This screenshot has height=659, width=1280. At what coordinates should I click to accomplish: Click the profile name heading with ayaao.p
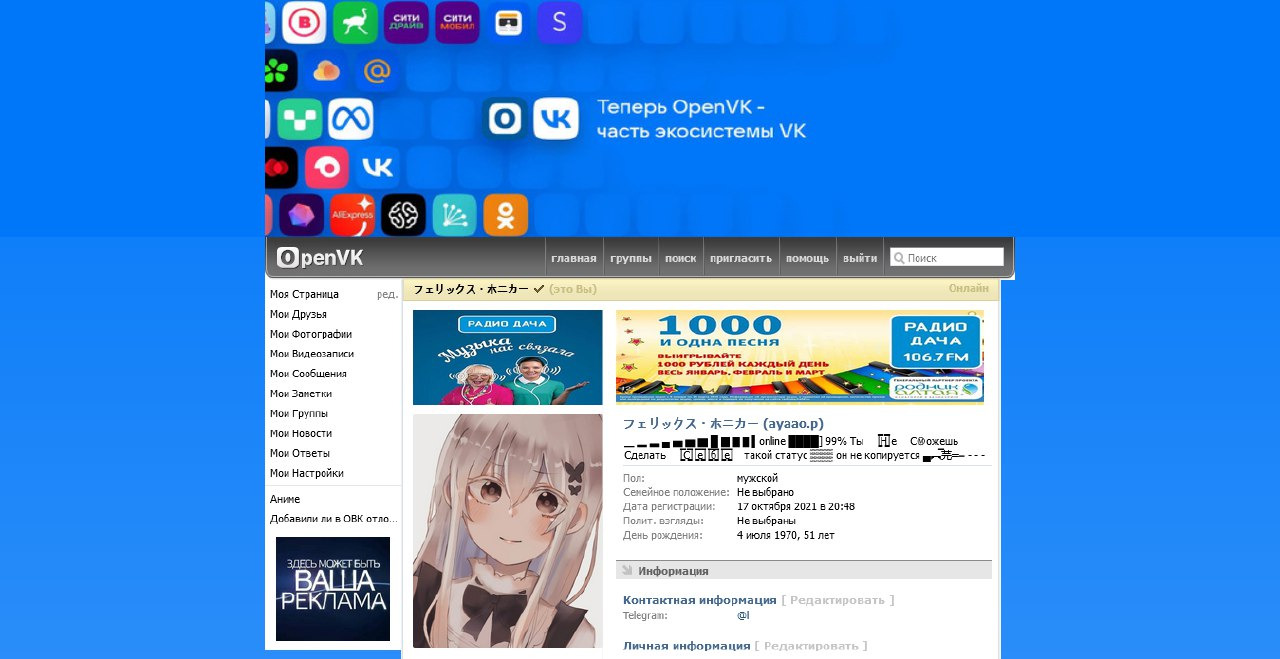(x=723, y=424)
